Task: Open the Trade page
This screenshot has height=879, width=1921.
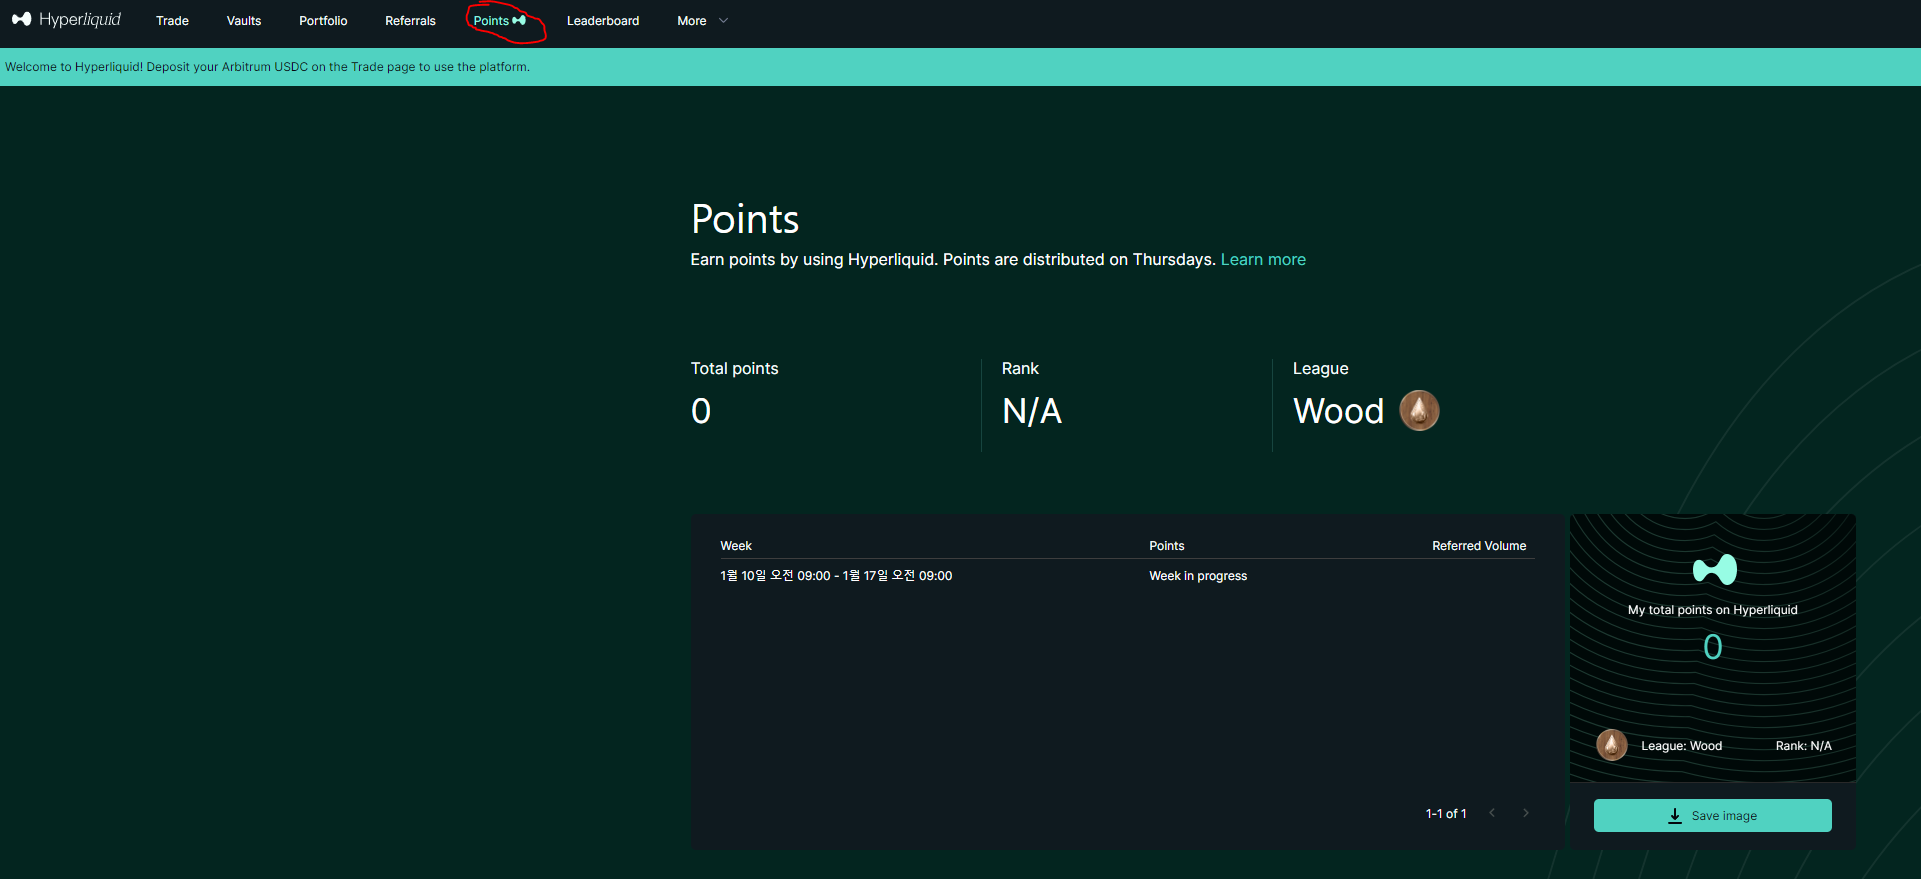Action: coord(172,21)
